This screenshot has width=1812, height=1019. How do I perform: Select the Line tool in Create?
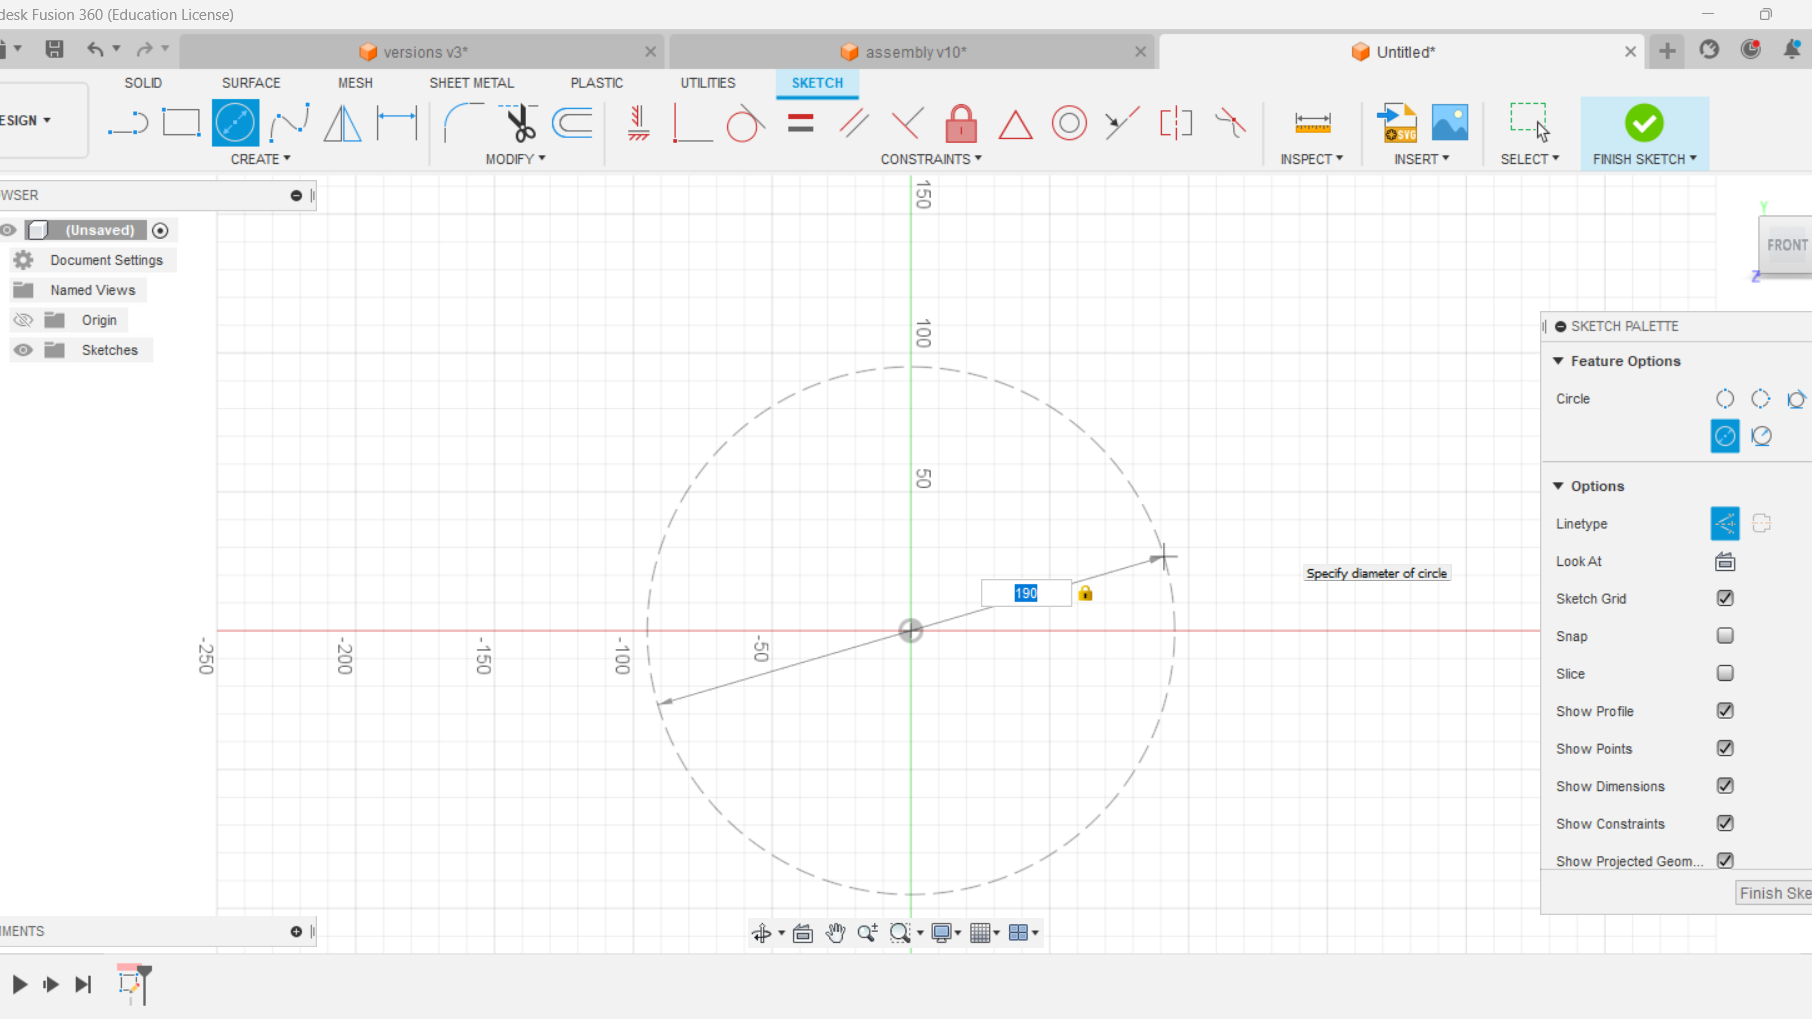tap(128, 122)
